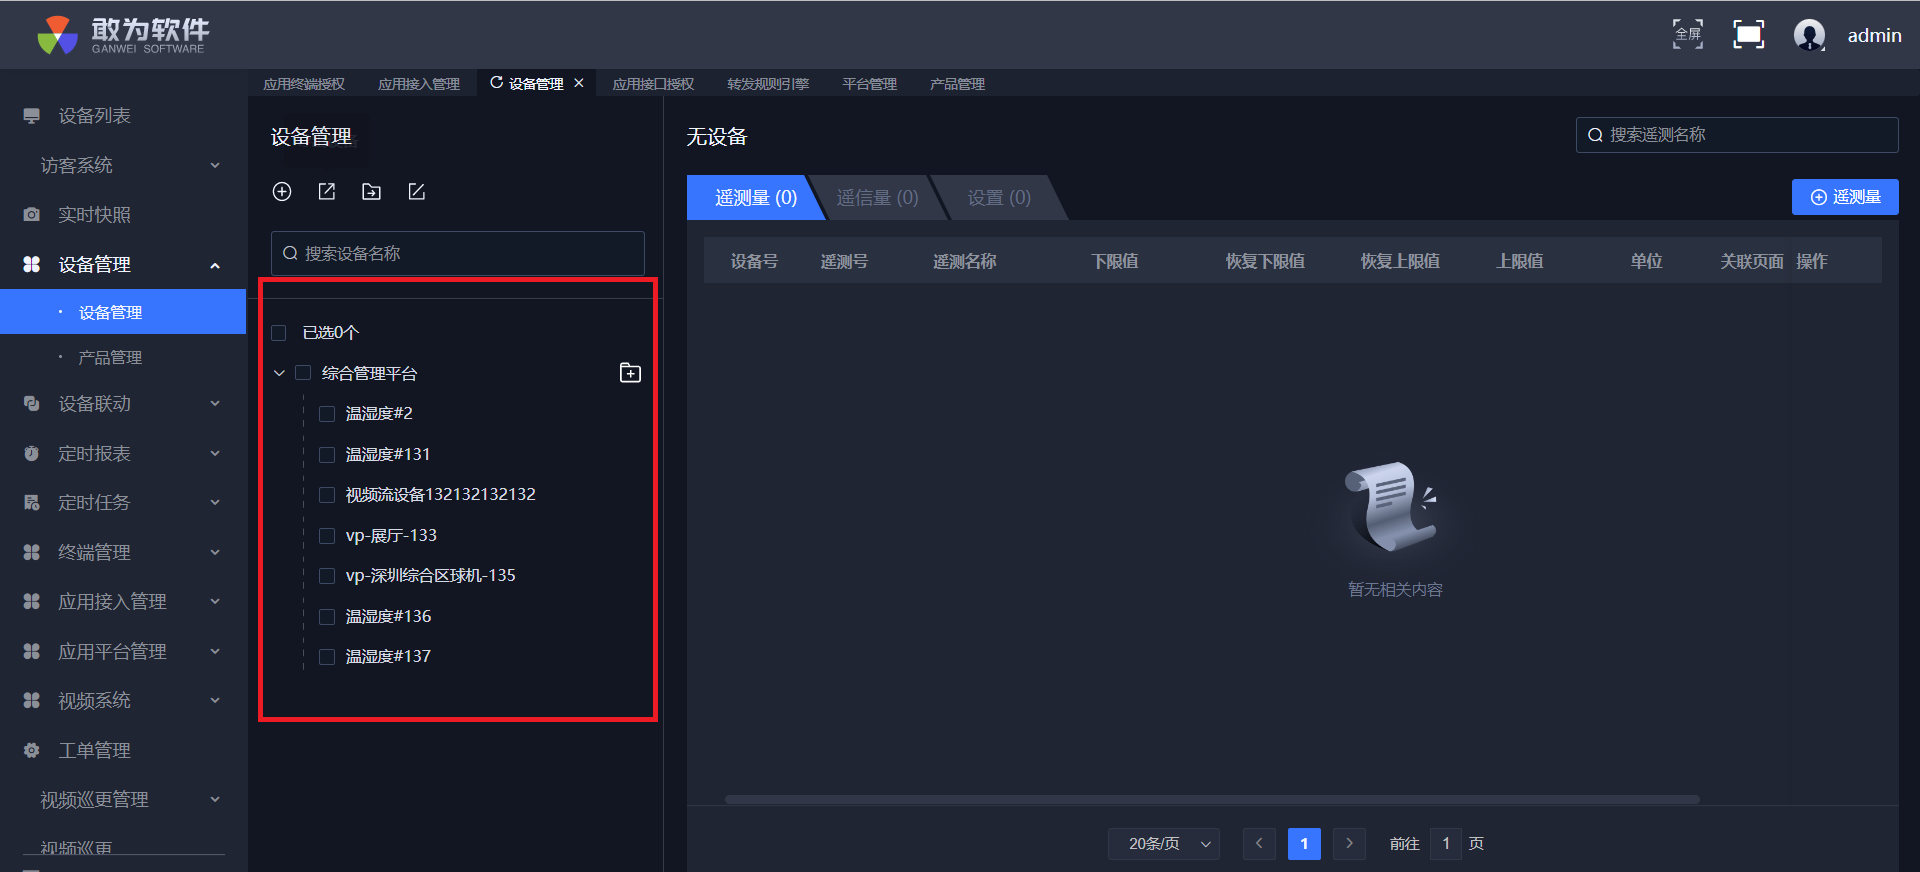The height and width of the screenshot is (872, 1920).
Task: Open the admin user avatar
Action: (1809, 35)
